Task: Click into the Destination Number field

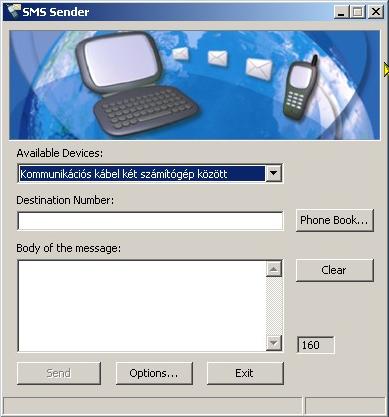Action: [150, 221]
